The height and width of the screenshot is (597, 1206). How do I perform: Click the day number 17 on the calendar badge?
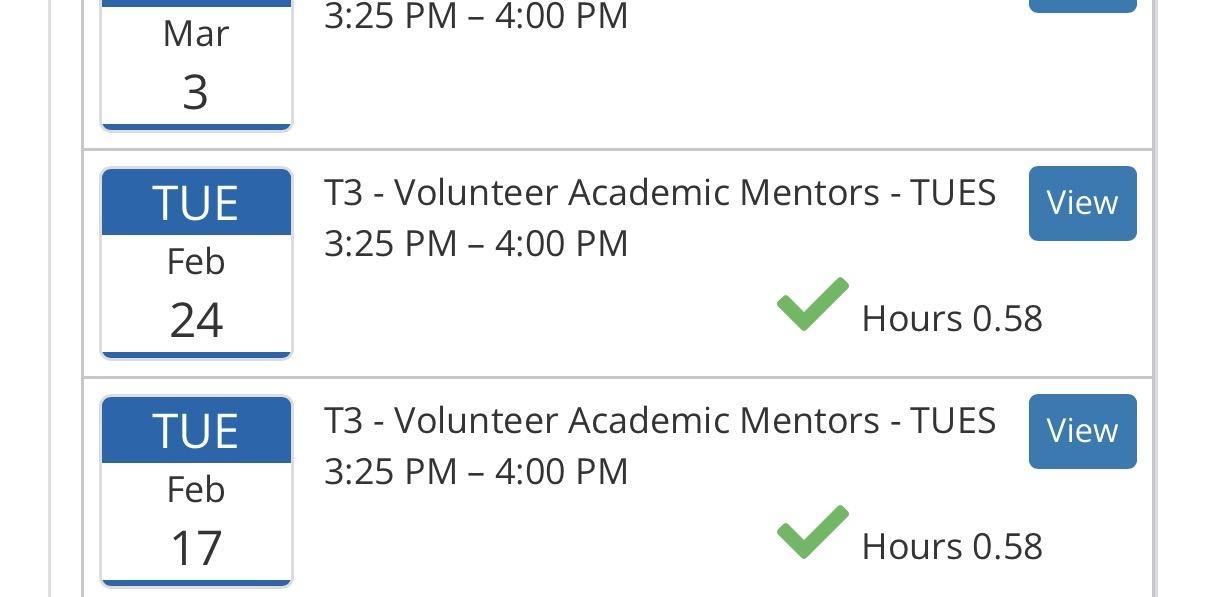196,548
